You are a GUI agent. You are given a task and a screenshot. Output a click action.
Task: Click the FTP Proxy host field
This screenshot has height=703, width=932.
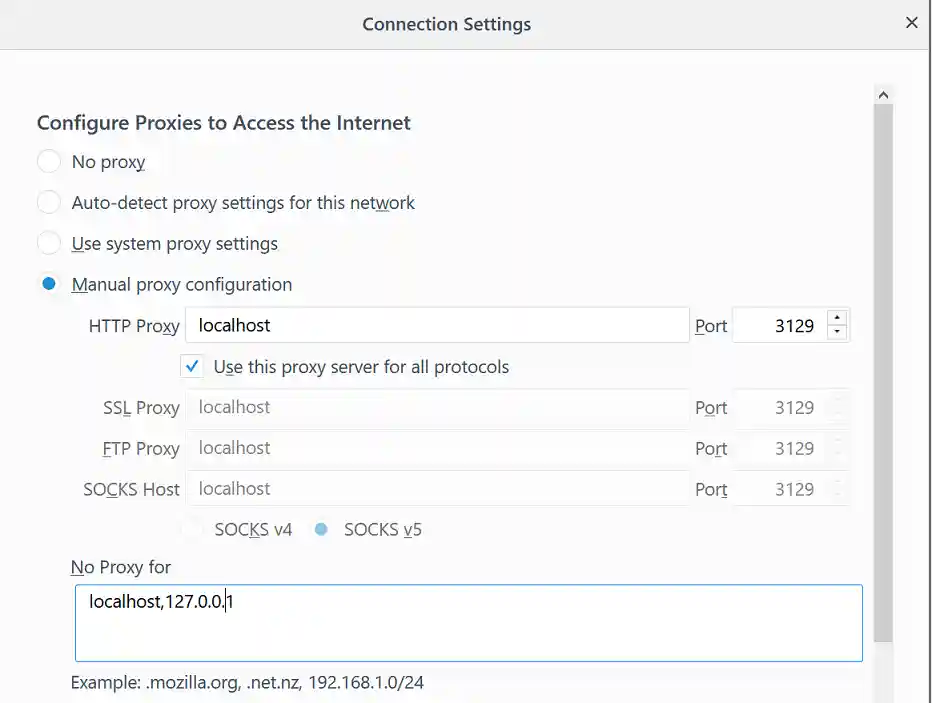(x=437, y=449)
